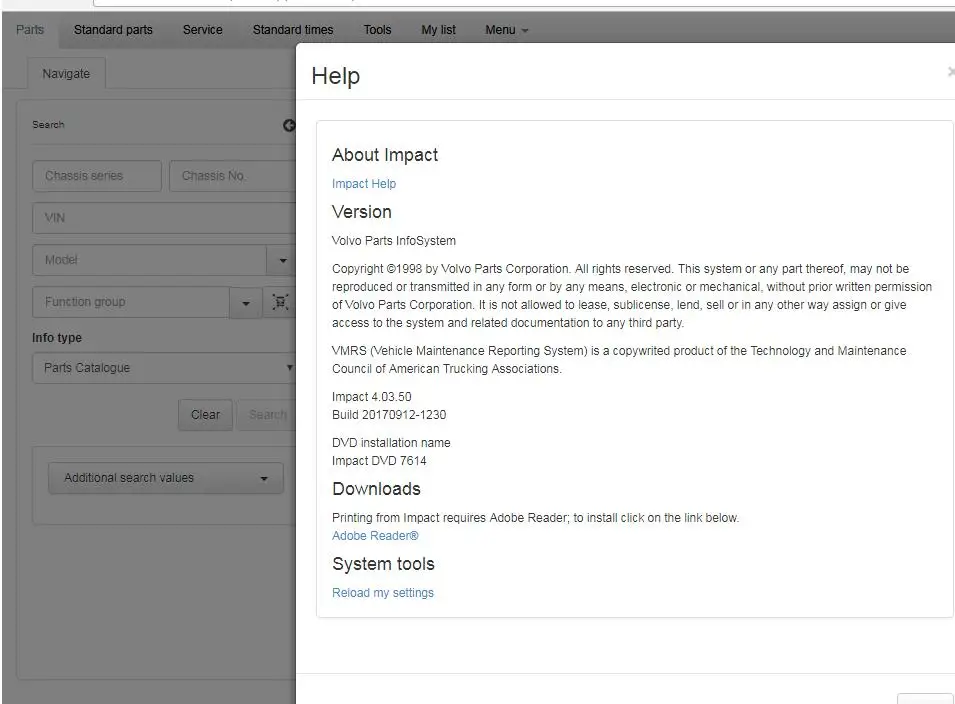Click the Build 20170912-1230 text
This screenshot has width=955, height=704.
[x=389, y=415]
